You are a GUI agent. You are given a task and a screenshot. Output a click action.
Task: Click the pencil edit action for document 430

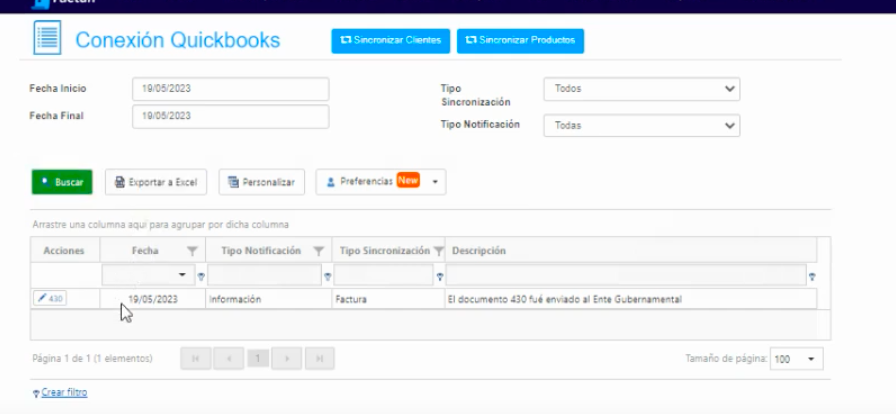50,298
